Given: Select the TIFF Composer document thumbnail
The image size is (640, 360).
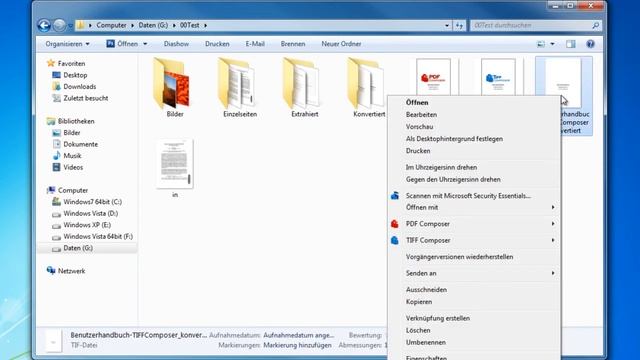Looking at the screenshot, I should [x=498, y=76].
